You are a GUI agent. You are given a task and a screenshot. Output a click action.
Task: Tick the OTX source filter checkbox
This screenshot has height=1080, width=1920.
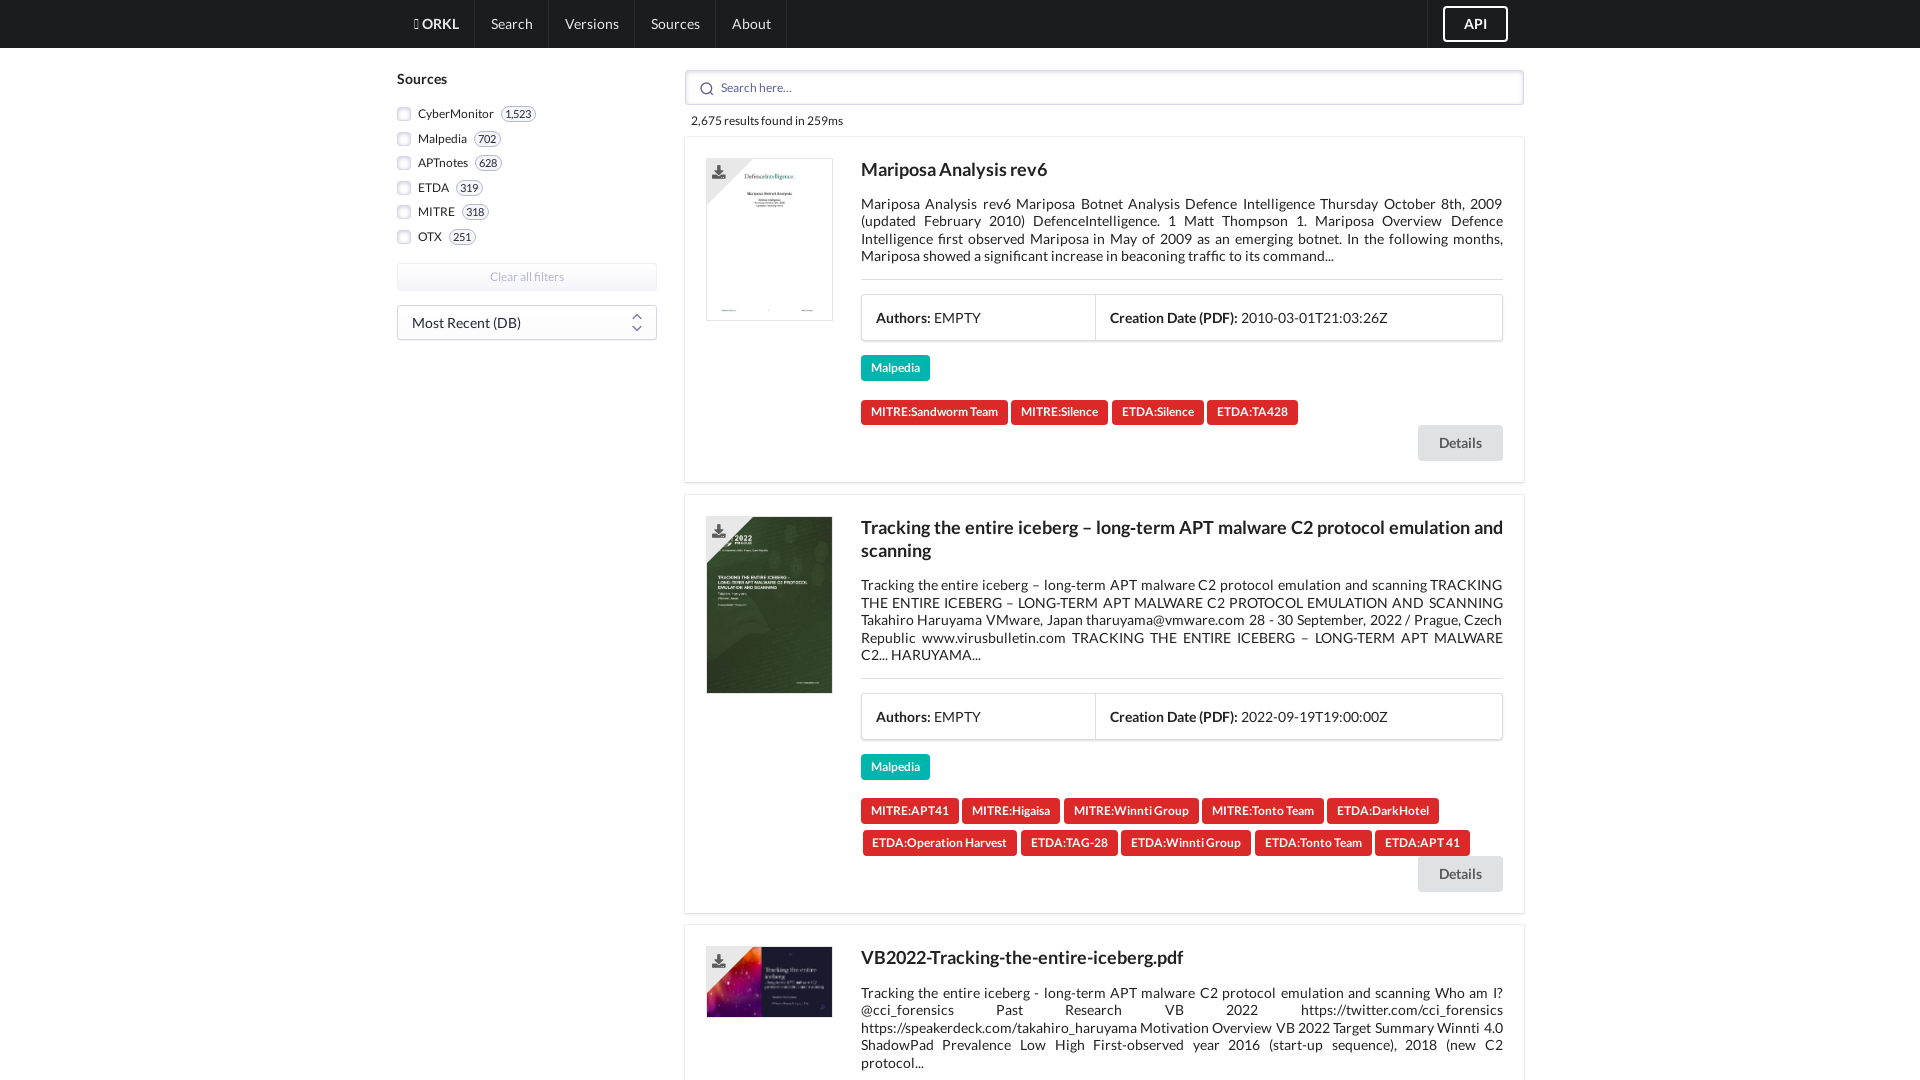pyautogui.click(x=404, y=237)
